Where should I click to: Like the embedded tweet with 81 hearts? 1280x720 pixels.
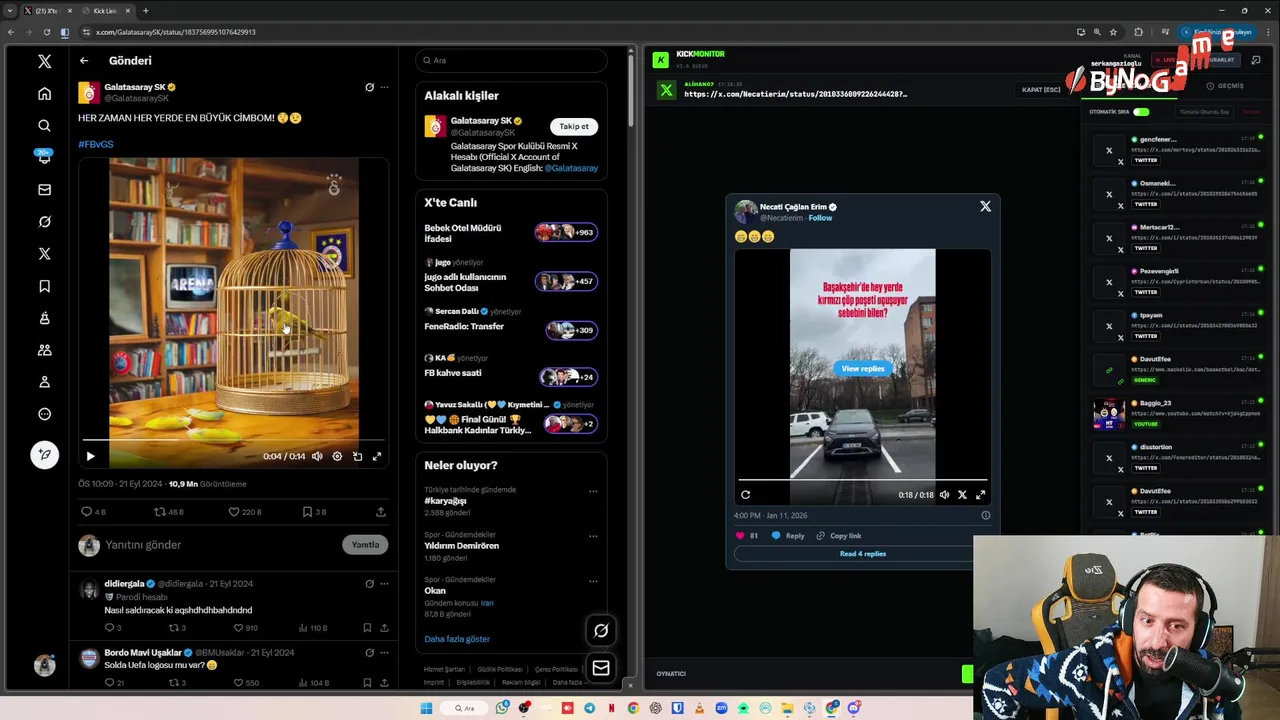(746, 536)
